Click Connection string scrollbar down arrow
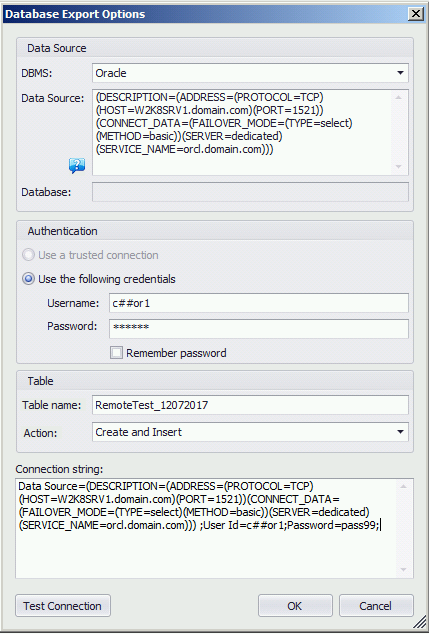This screenshot has width=429, height=634. coord(404,569)
